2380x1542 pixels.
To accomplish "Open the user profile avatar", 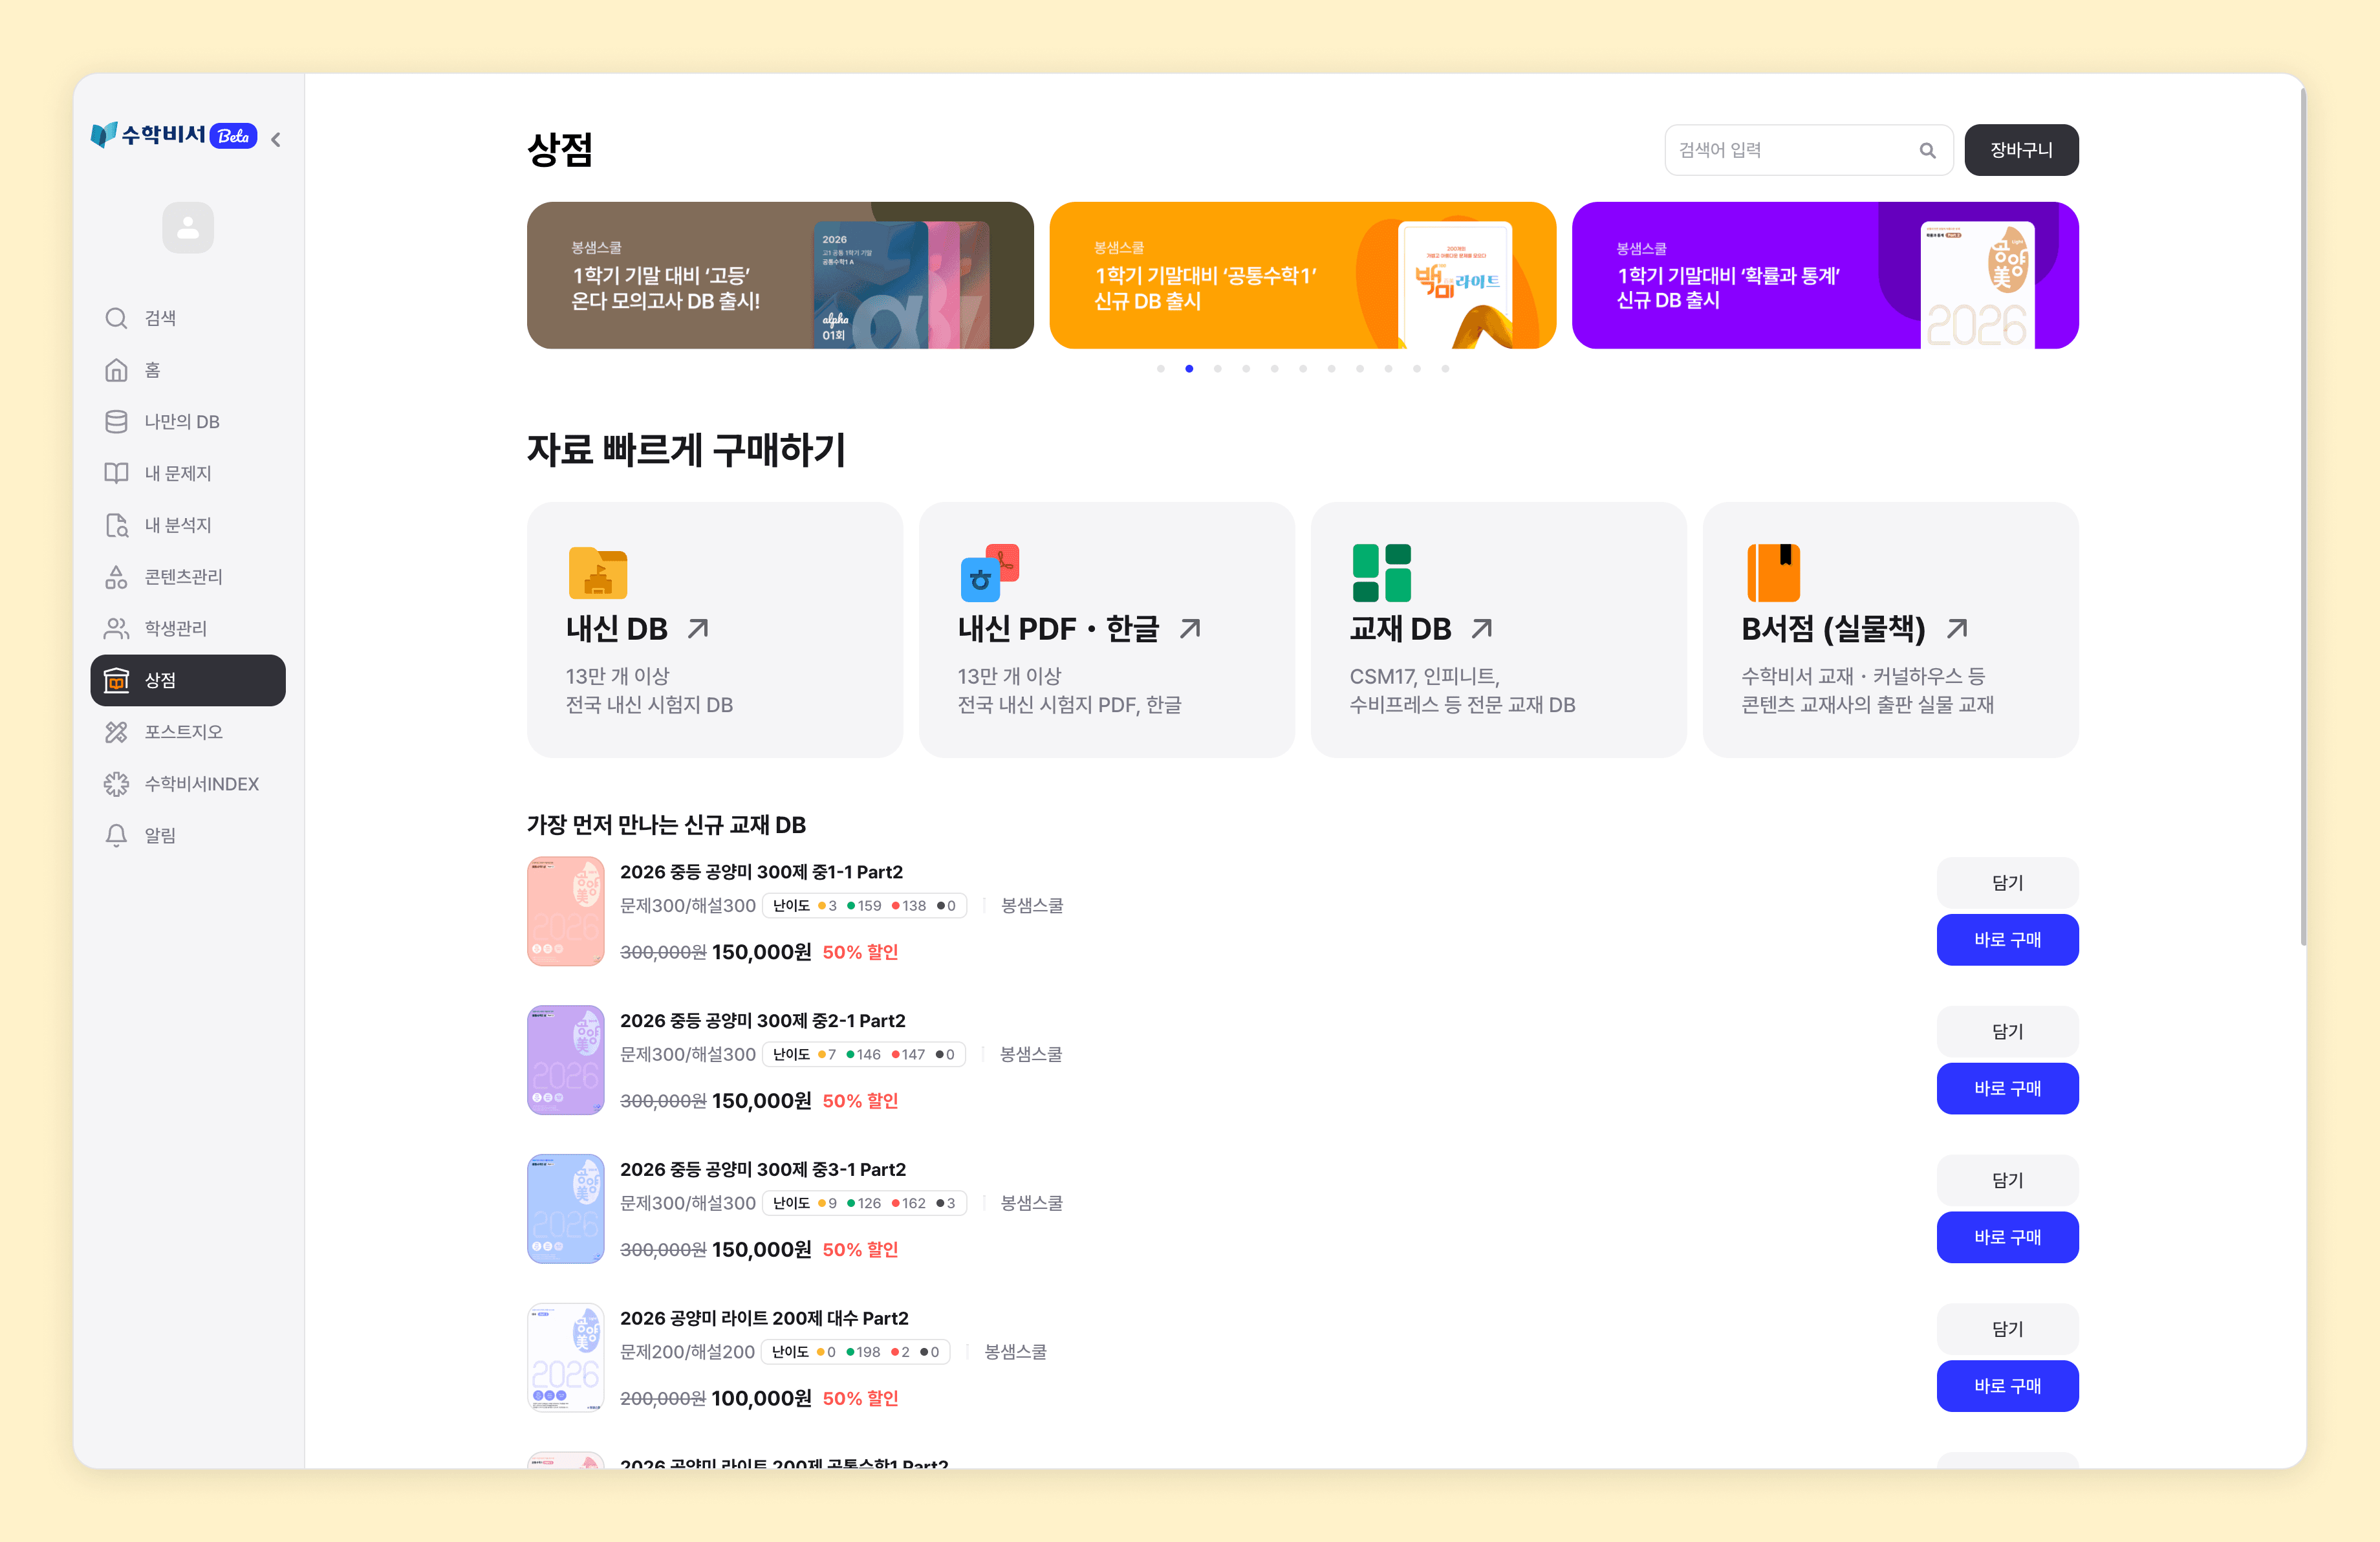I will (188, 228).
